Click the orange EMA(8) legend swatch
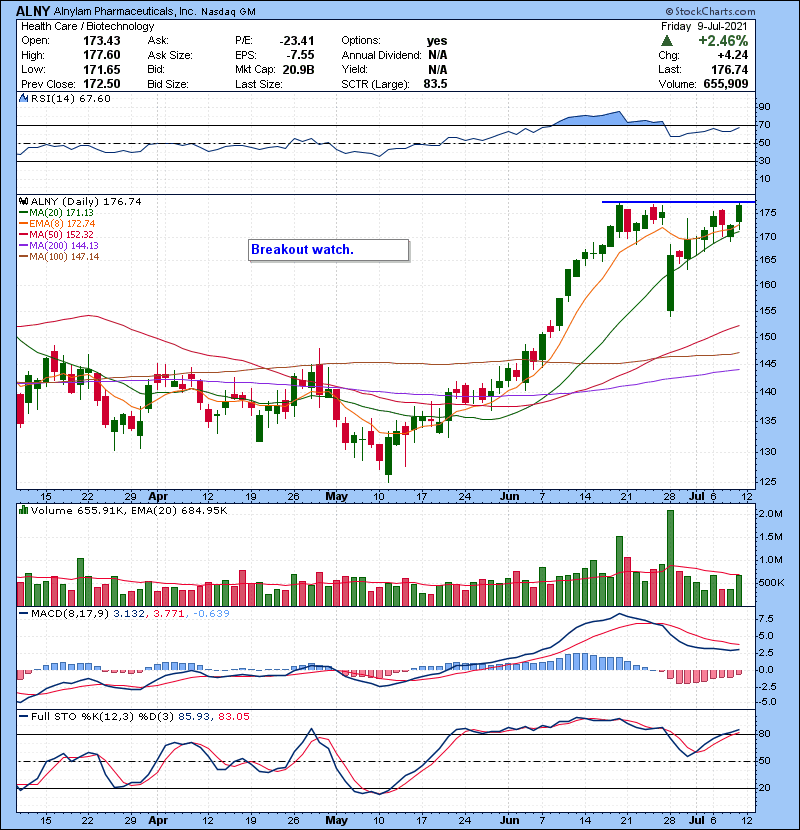 coord(24,224)
